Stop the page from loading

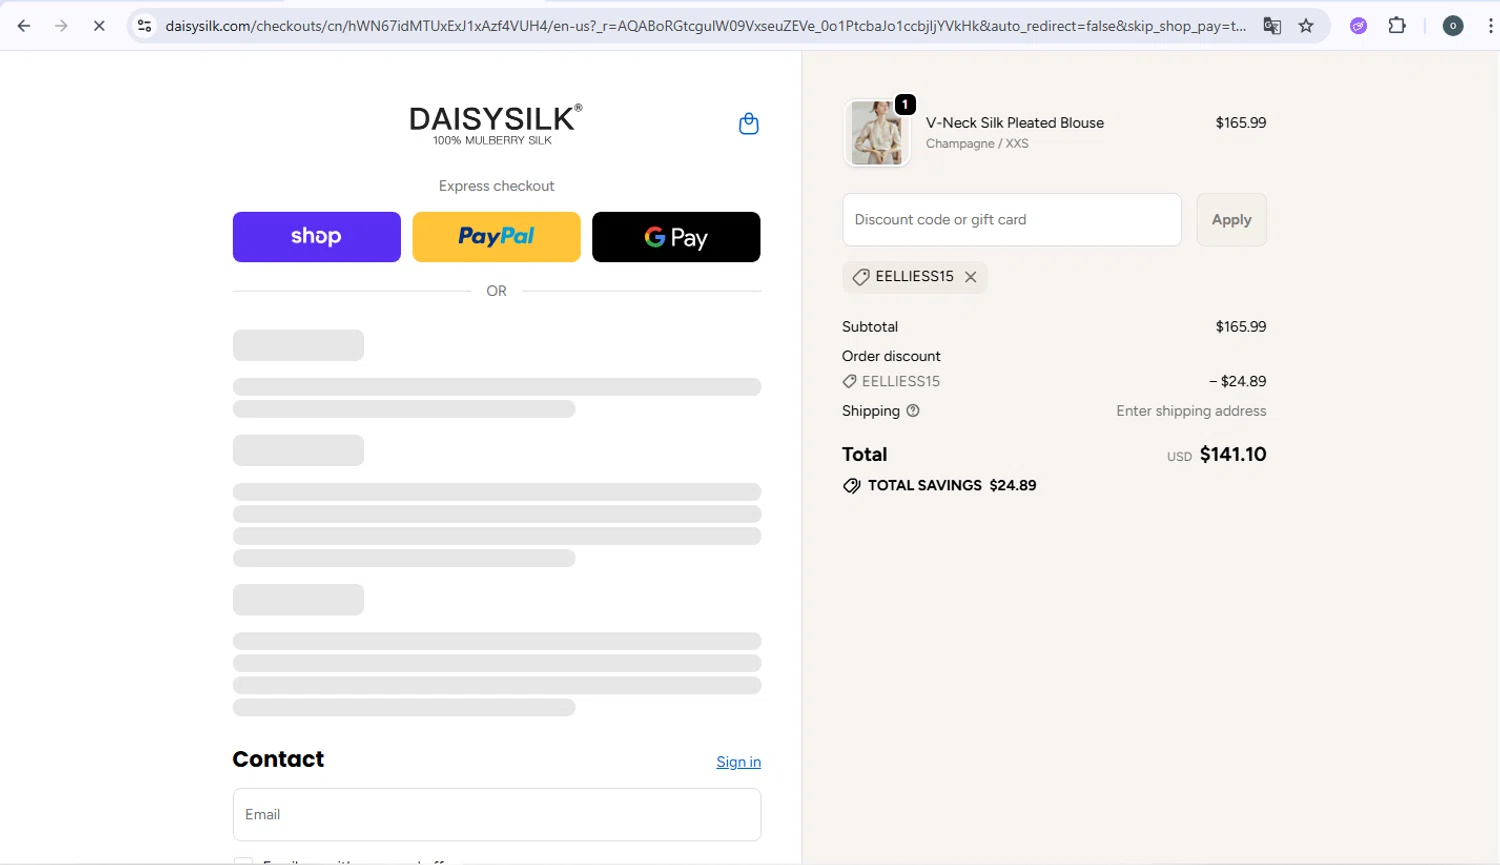99,26
